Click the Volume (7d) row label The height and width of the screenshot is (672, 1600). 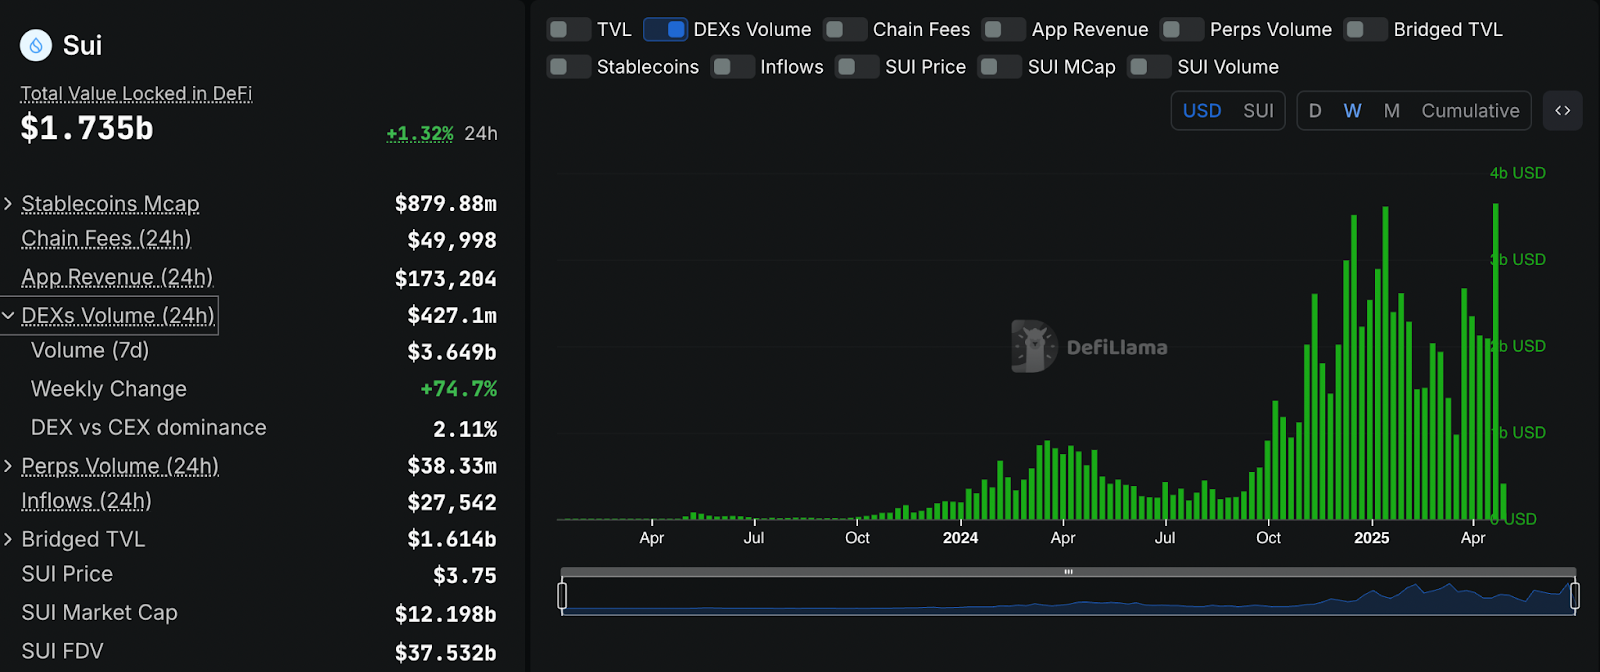(x=90, y=351)
